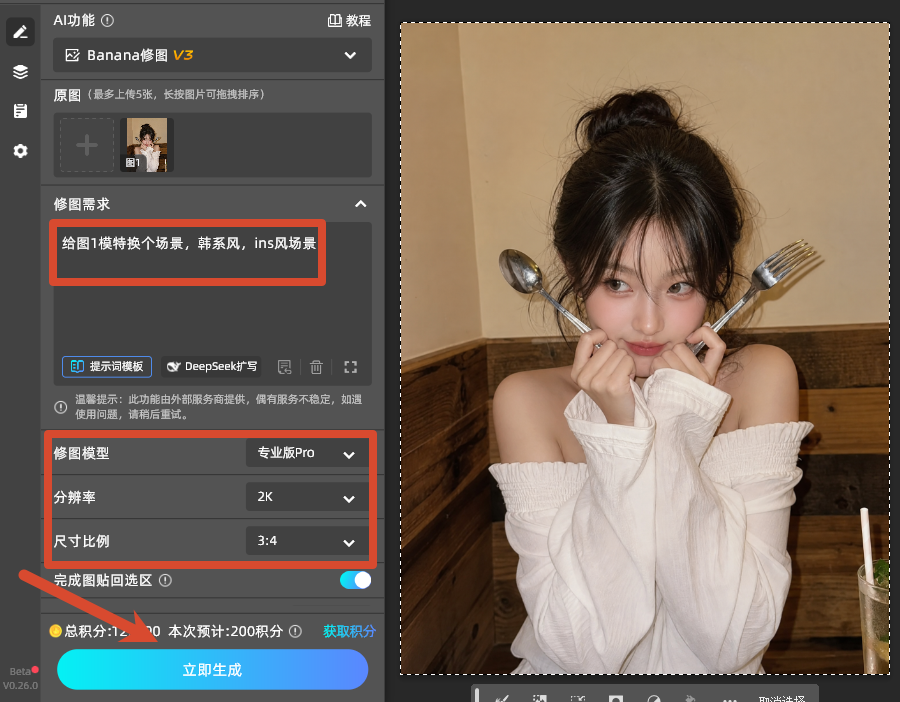This screenshot has width=900, height=702.
Task: Expand the prompt box to fullscreen
Action: pos(351,367)
